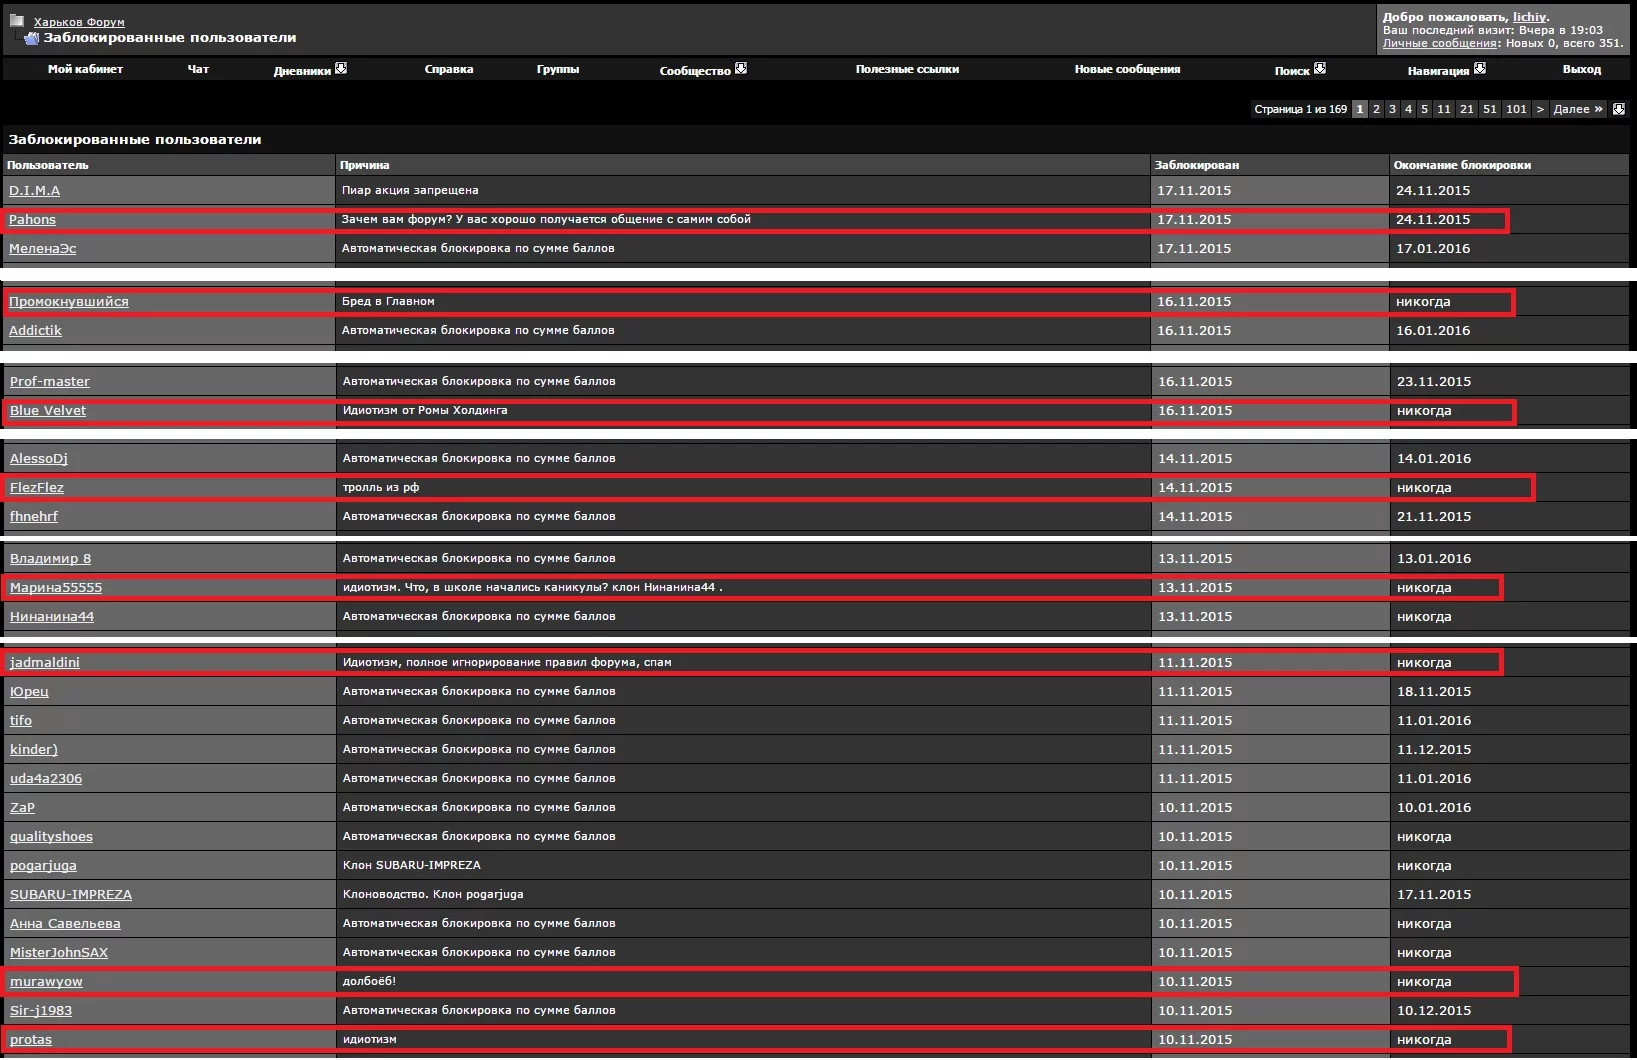Open the kinder) user profile link

pyautogui.click(x=34, y=749)
